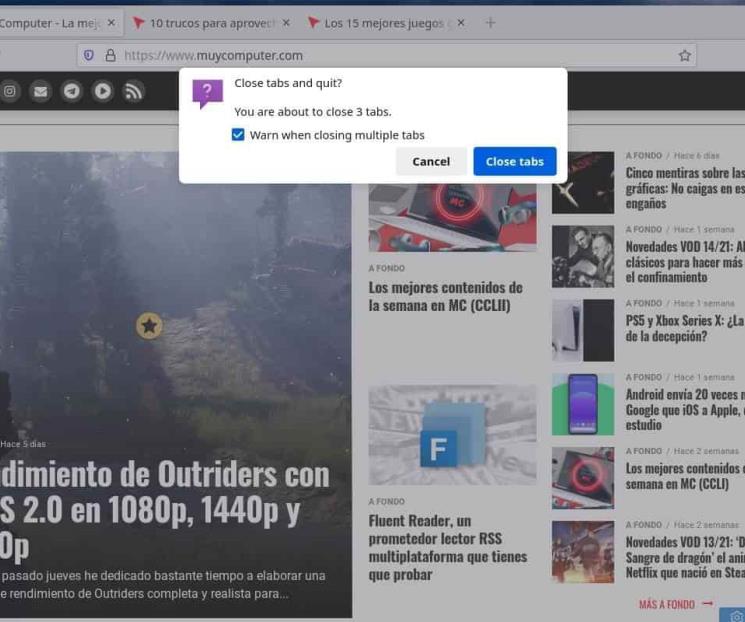
Task: Open CCLI contents sidebar thumbnail
Action: [x=583, y=478]
